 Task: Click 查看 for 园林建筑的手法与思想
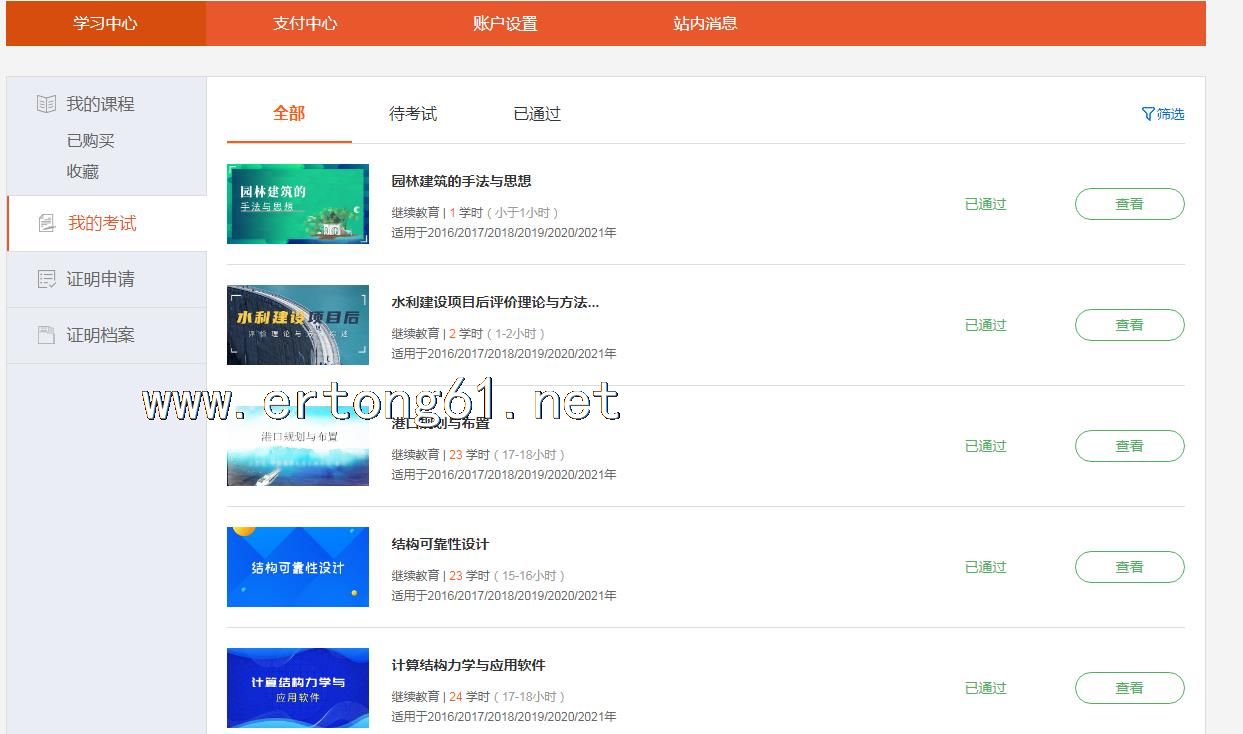tap(1129, 204)
